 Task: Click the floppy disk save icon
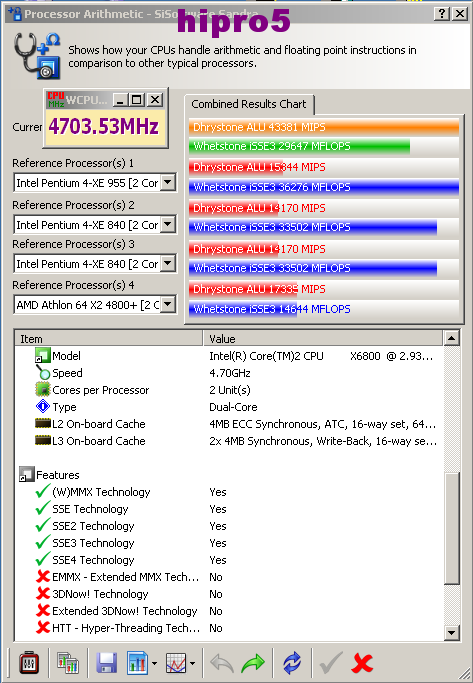click(x=106, y=663)
